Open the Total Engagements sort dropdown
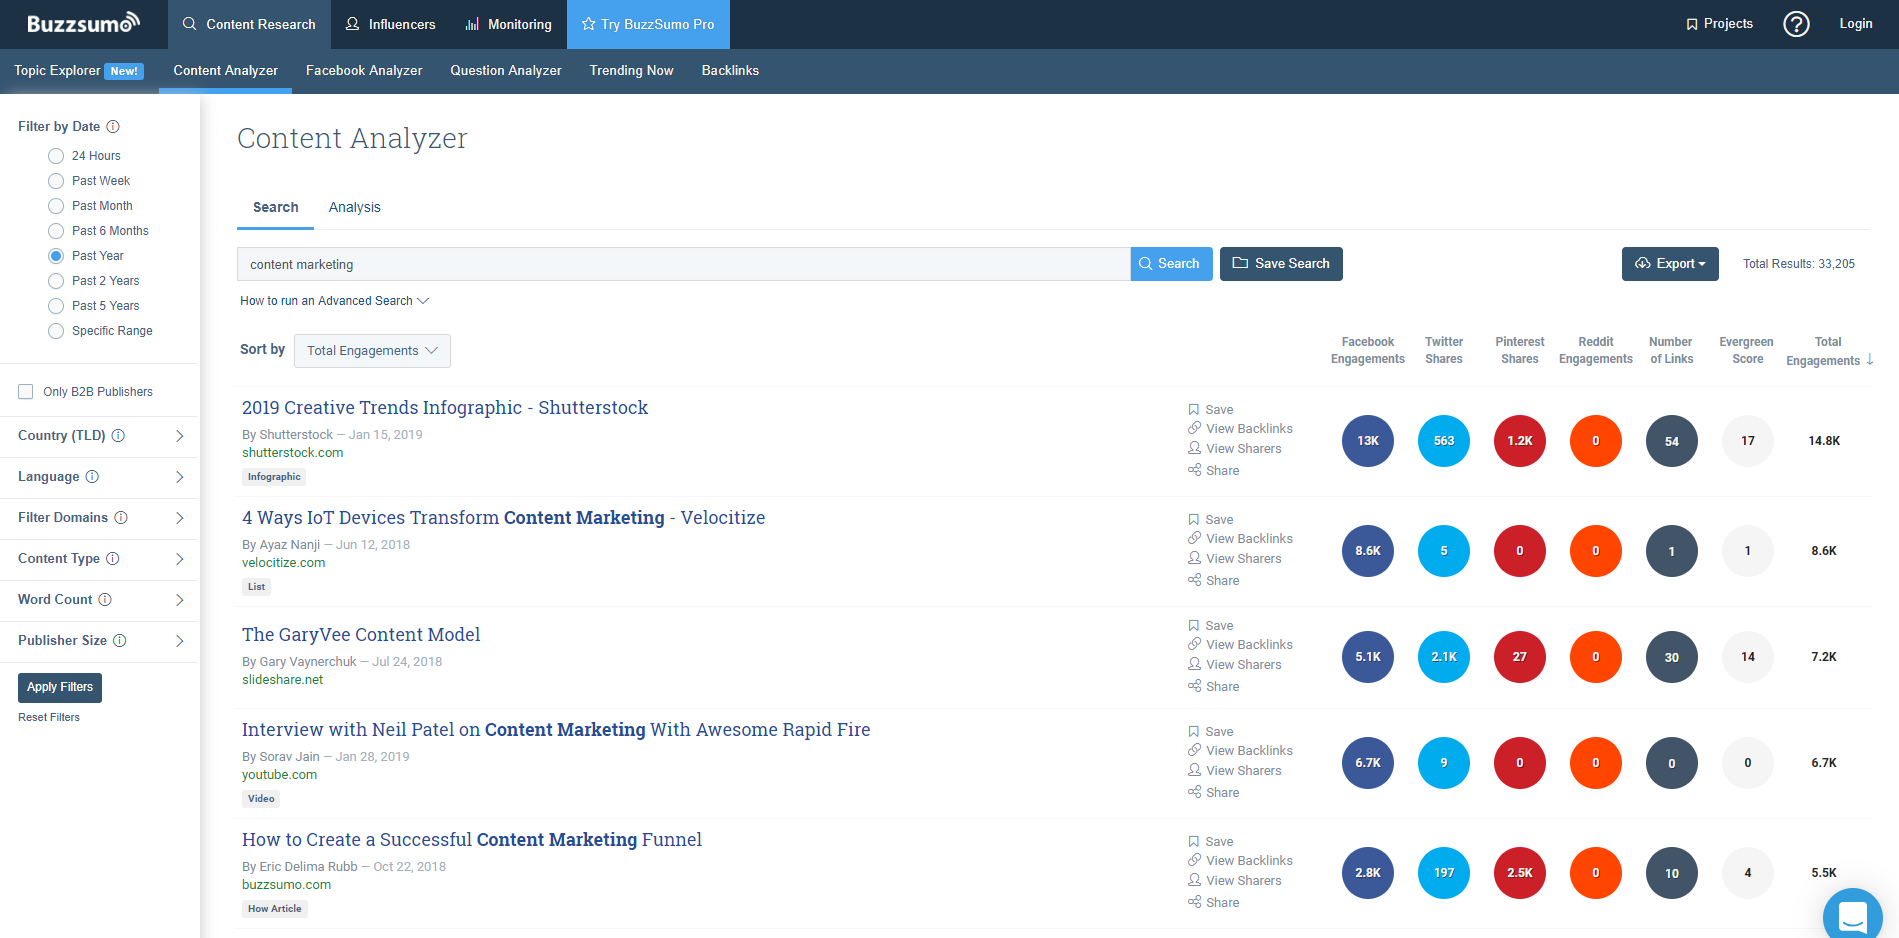Image resolution: width=1899 pixels, height=938 pixels. click(x=372, y=351)
